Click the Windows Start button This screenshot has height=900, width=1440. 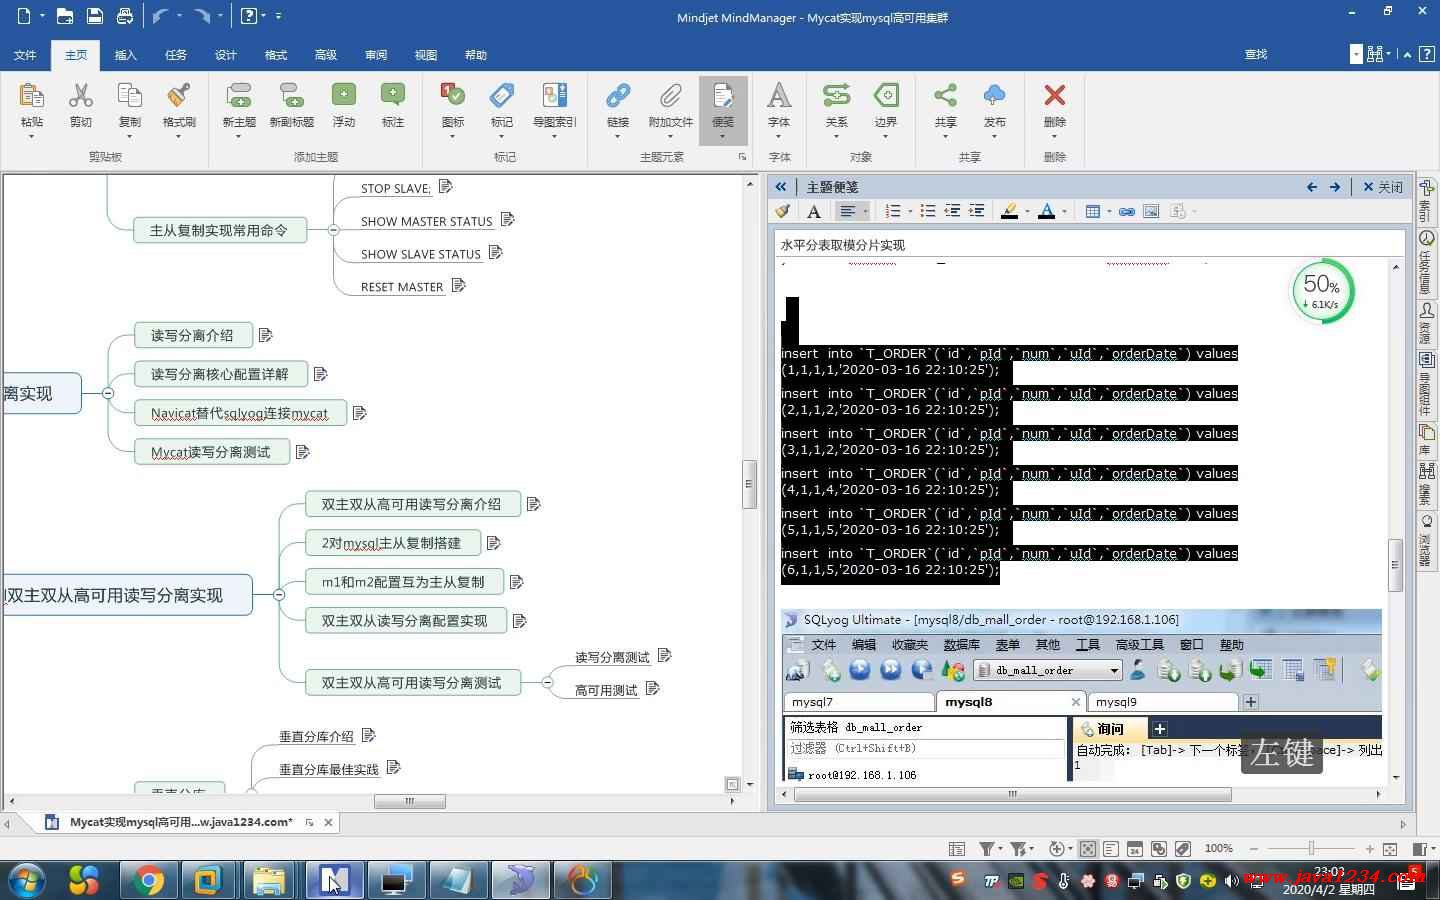26,880
